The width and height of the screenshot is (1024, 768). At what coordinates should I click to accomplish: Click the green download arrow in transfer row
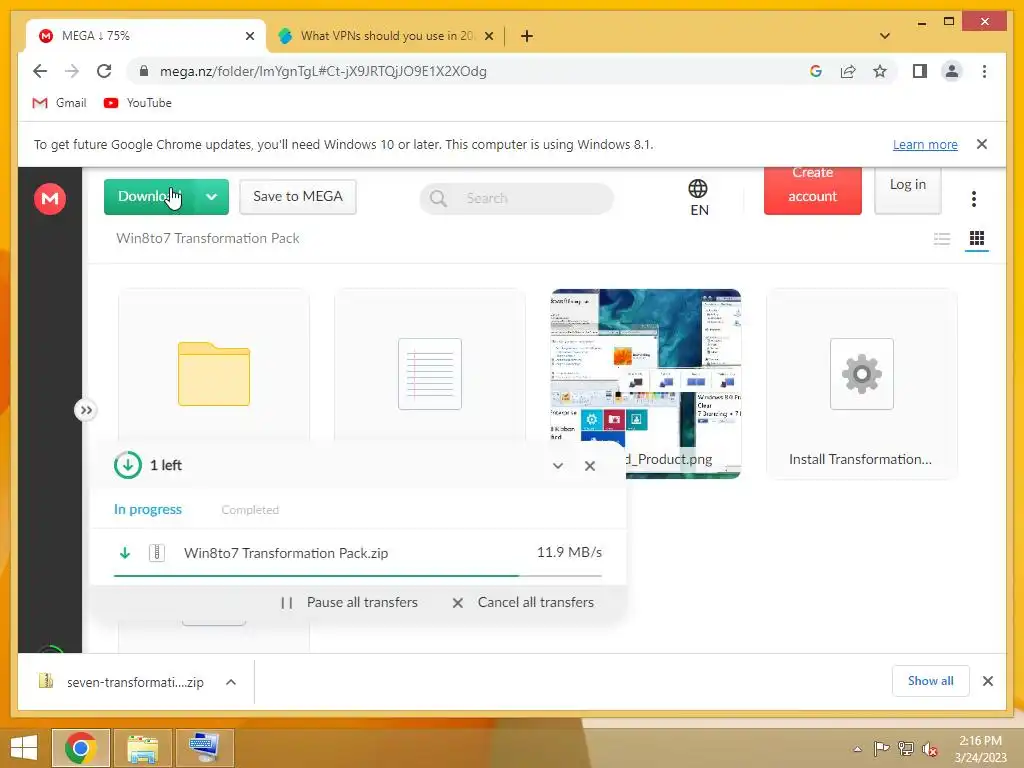pos(125,553)
